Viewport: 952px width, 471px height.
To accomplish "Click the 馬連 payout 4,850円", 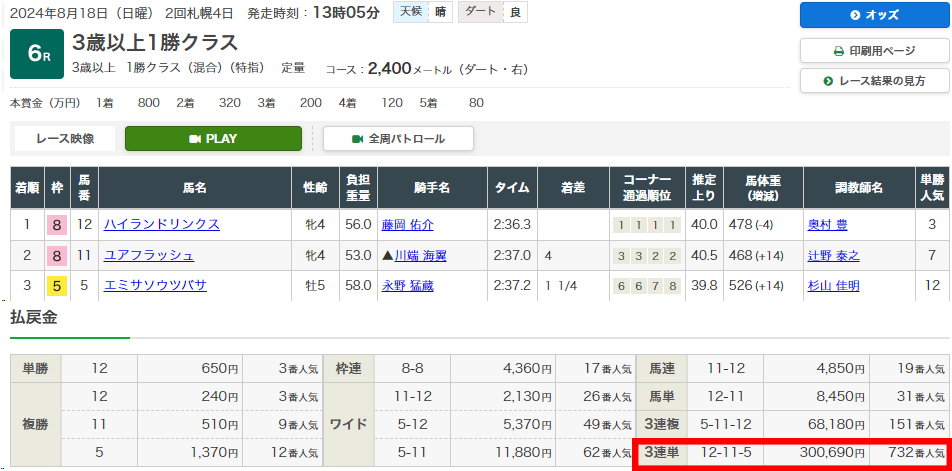I will tap(842, 368).
